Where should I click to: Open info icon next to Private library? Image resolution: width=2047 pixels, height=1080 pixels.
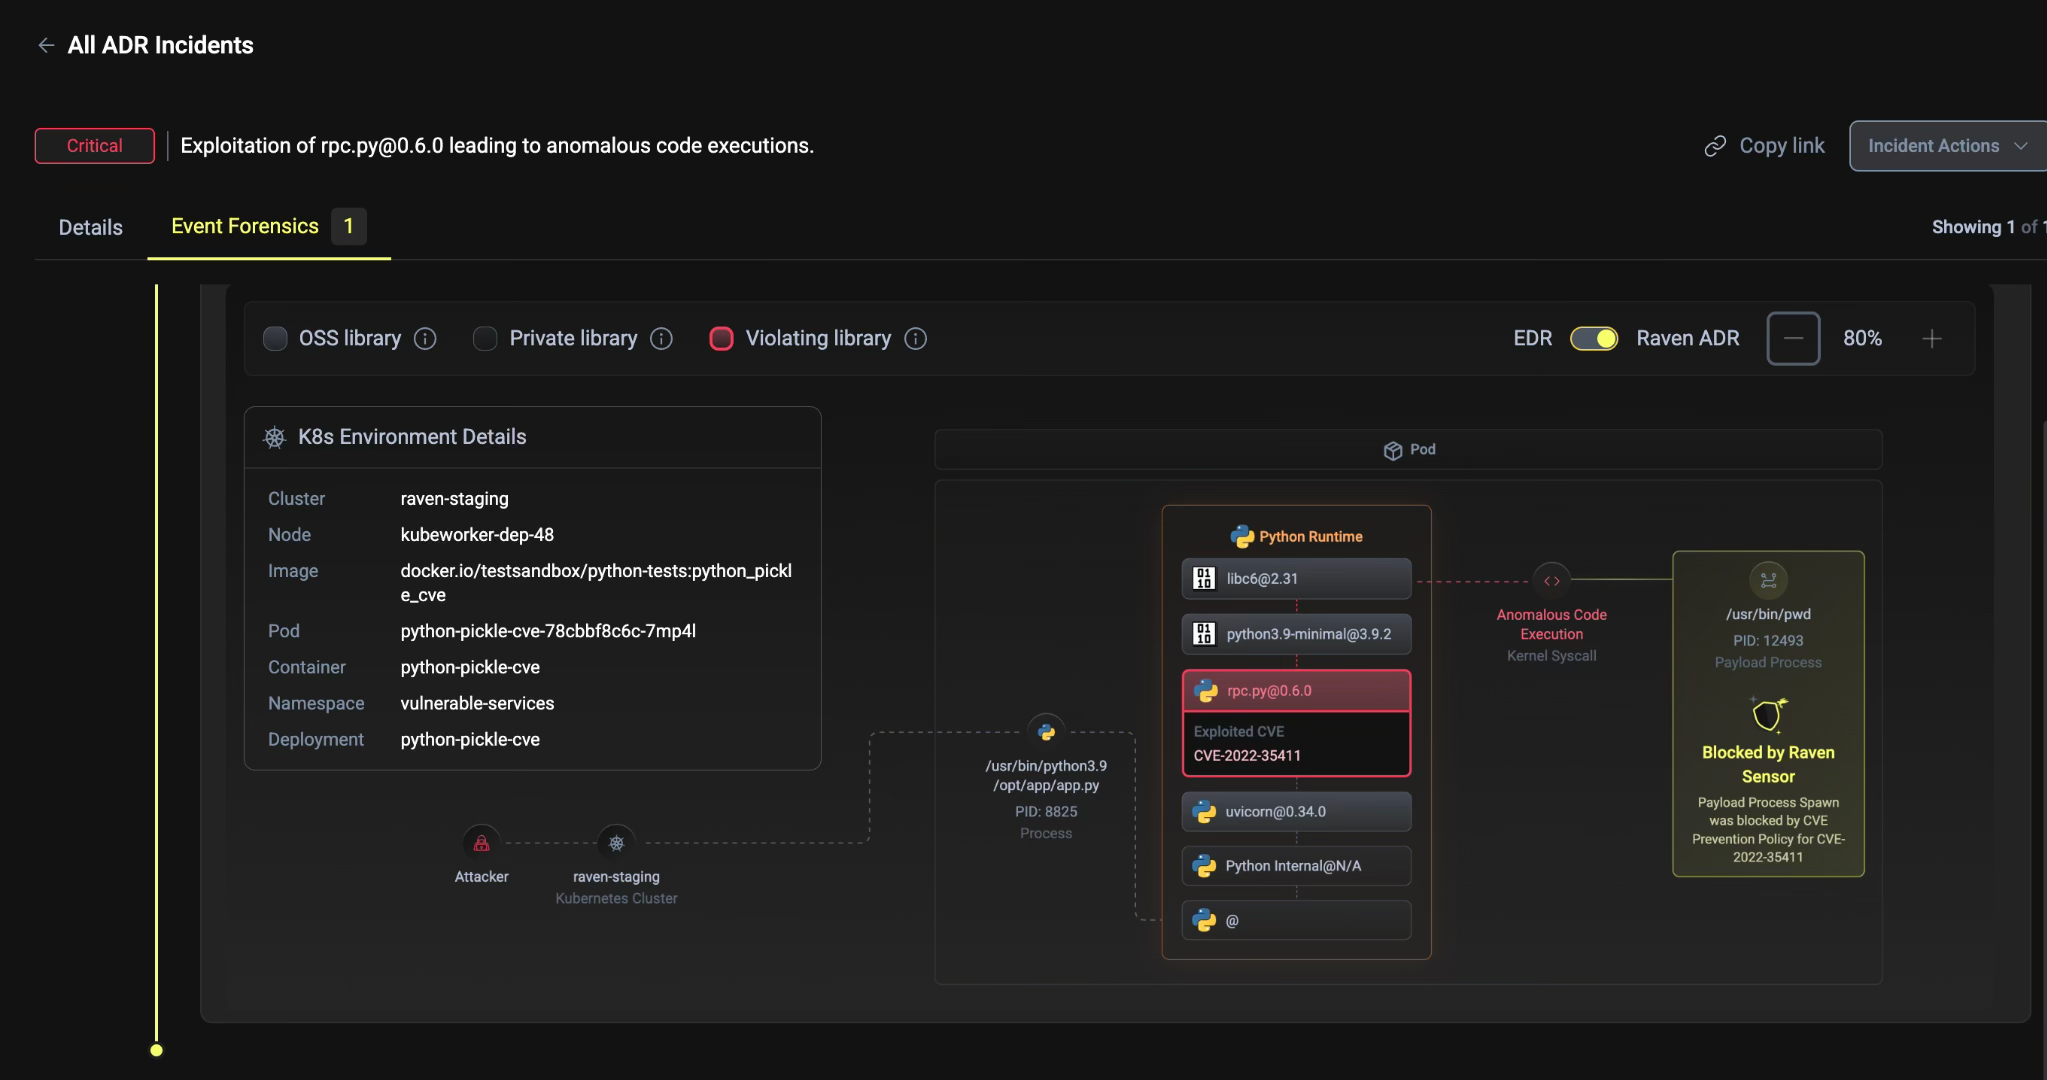661,339
